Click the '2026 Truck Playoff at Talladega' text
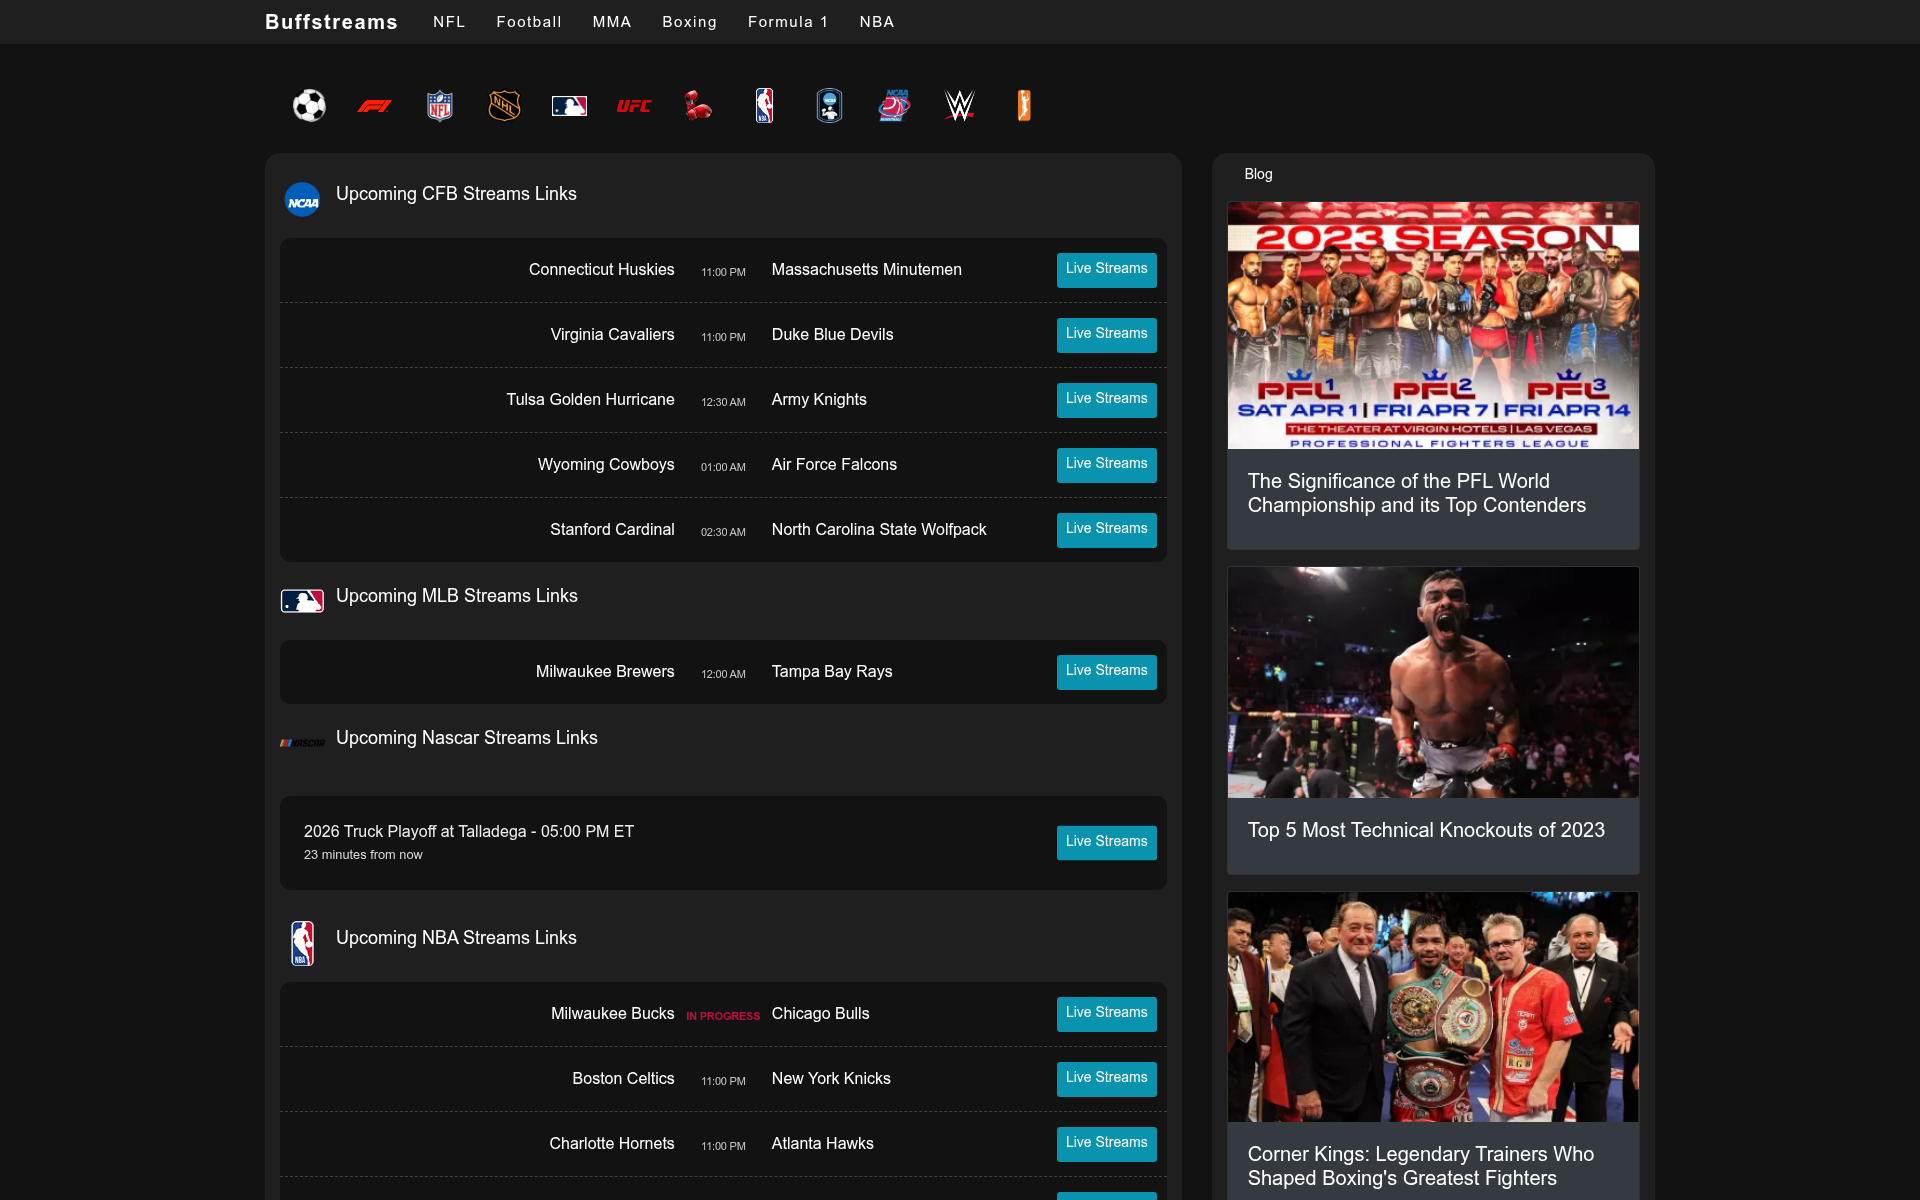Viewport: 1920px width, 1200px height. pos(469,831)
